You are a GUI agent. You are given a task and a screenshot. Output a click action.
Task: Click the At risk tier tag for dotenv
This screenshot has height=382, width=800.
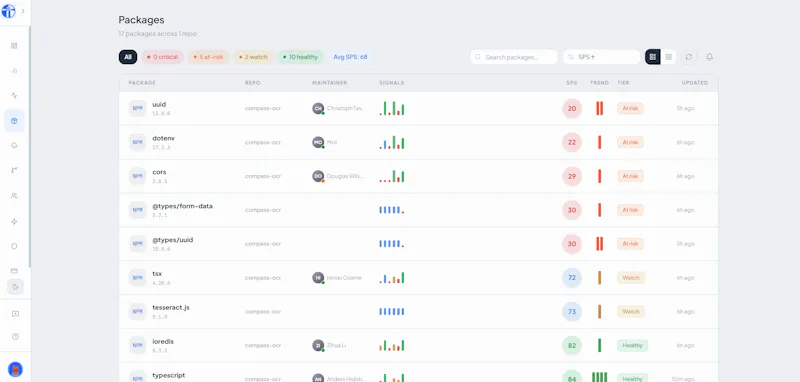tap(630, 142)
